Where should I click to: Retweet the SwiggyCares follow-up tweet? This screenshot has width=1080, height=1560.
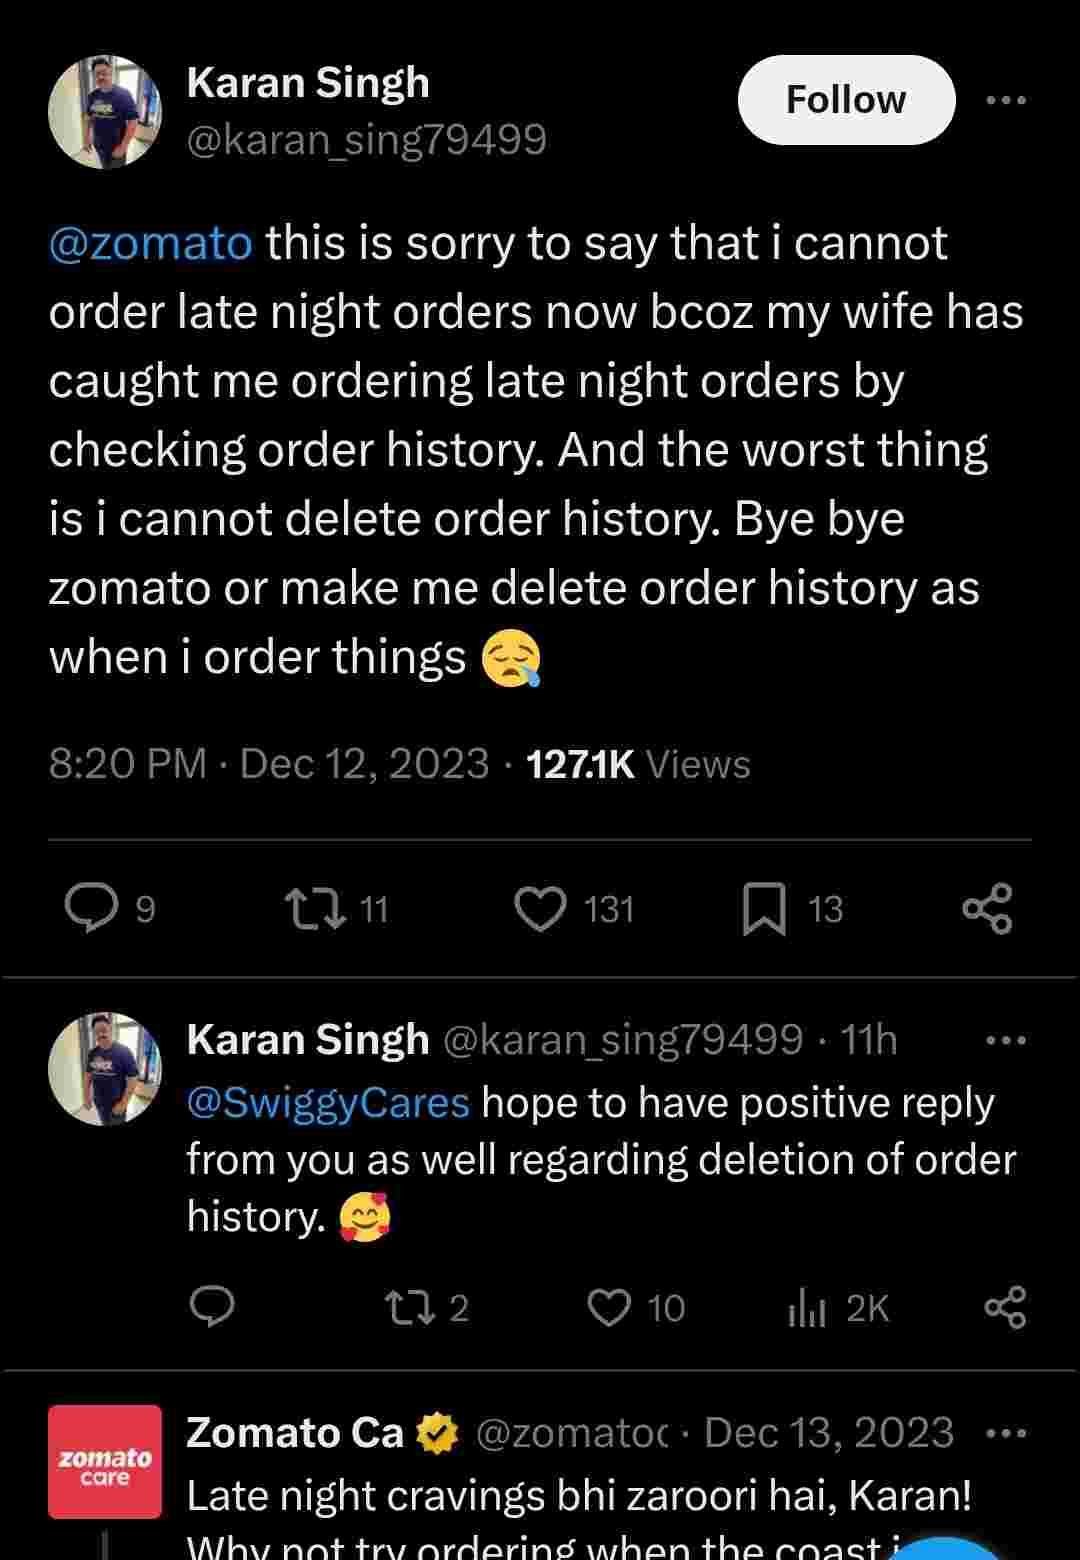pos(410,1307)
